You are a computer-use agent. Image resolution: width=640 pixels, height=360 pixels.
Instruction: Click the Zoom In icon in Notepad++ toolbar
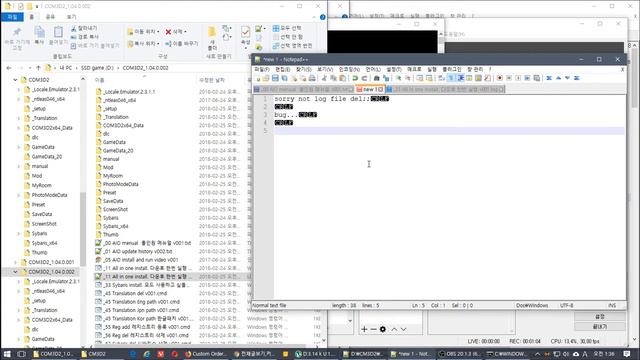(398, 78)
